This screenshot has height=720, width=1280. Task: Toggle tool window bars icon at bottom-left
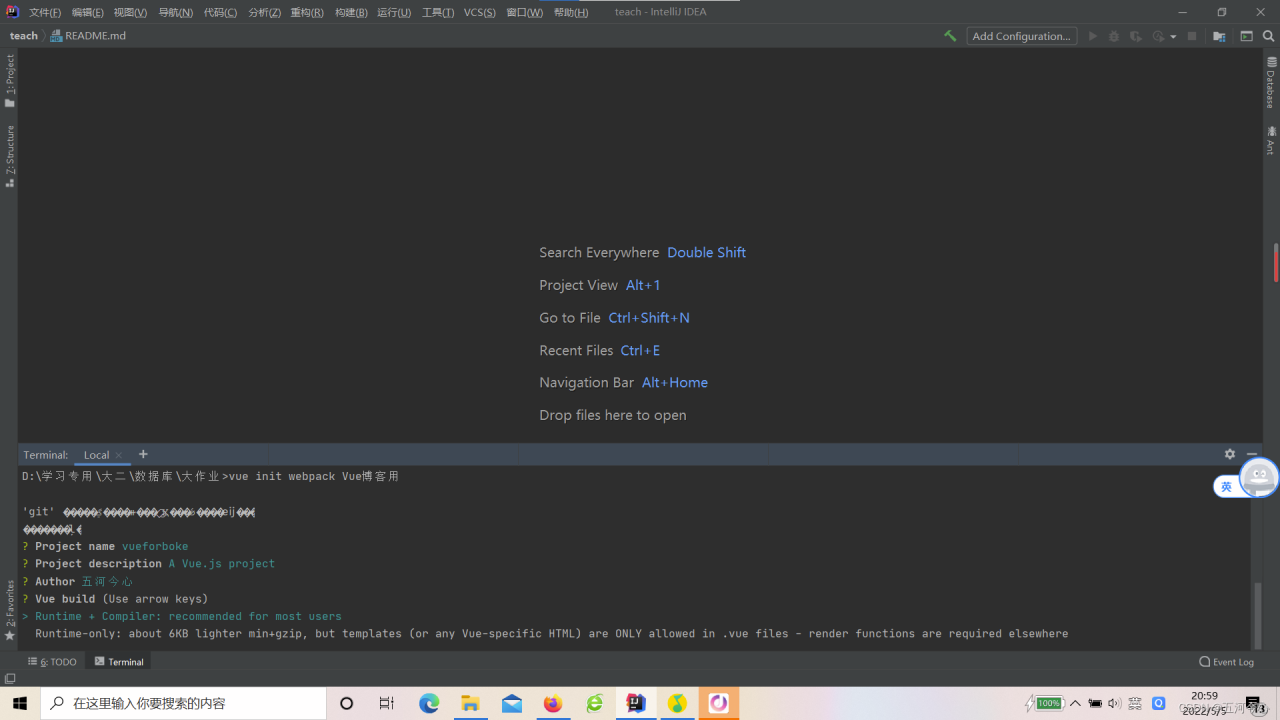(x=9, y=679)
